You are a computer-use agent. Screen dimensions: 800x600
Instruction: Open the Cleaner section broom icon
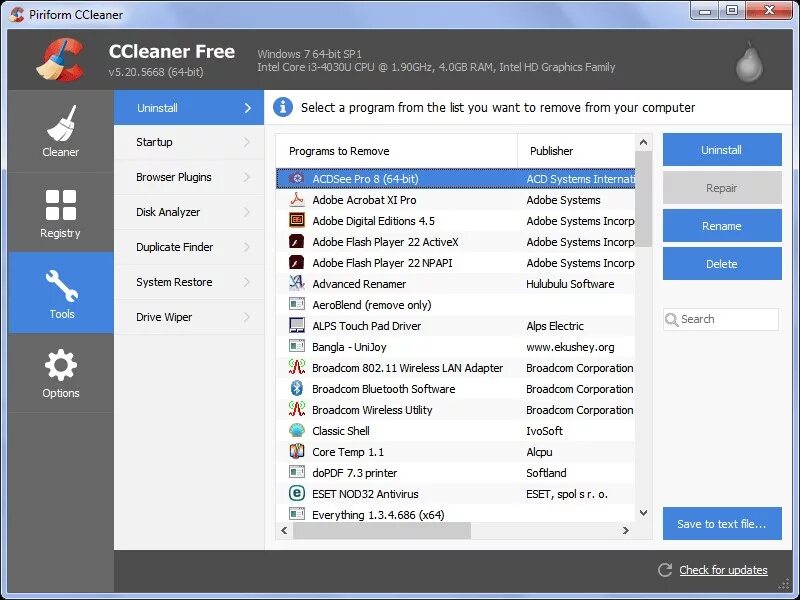61,123
